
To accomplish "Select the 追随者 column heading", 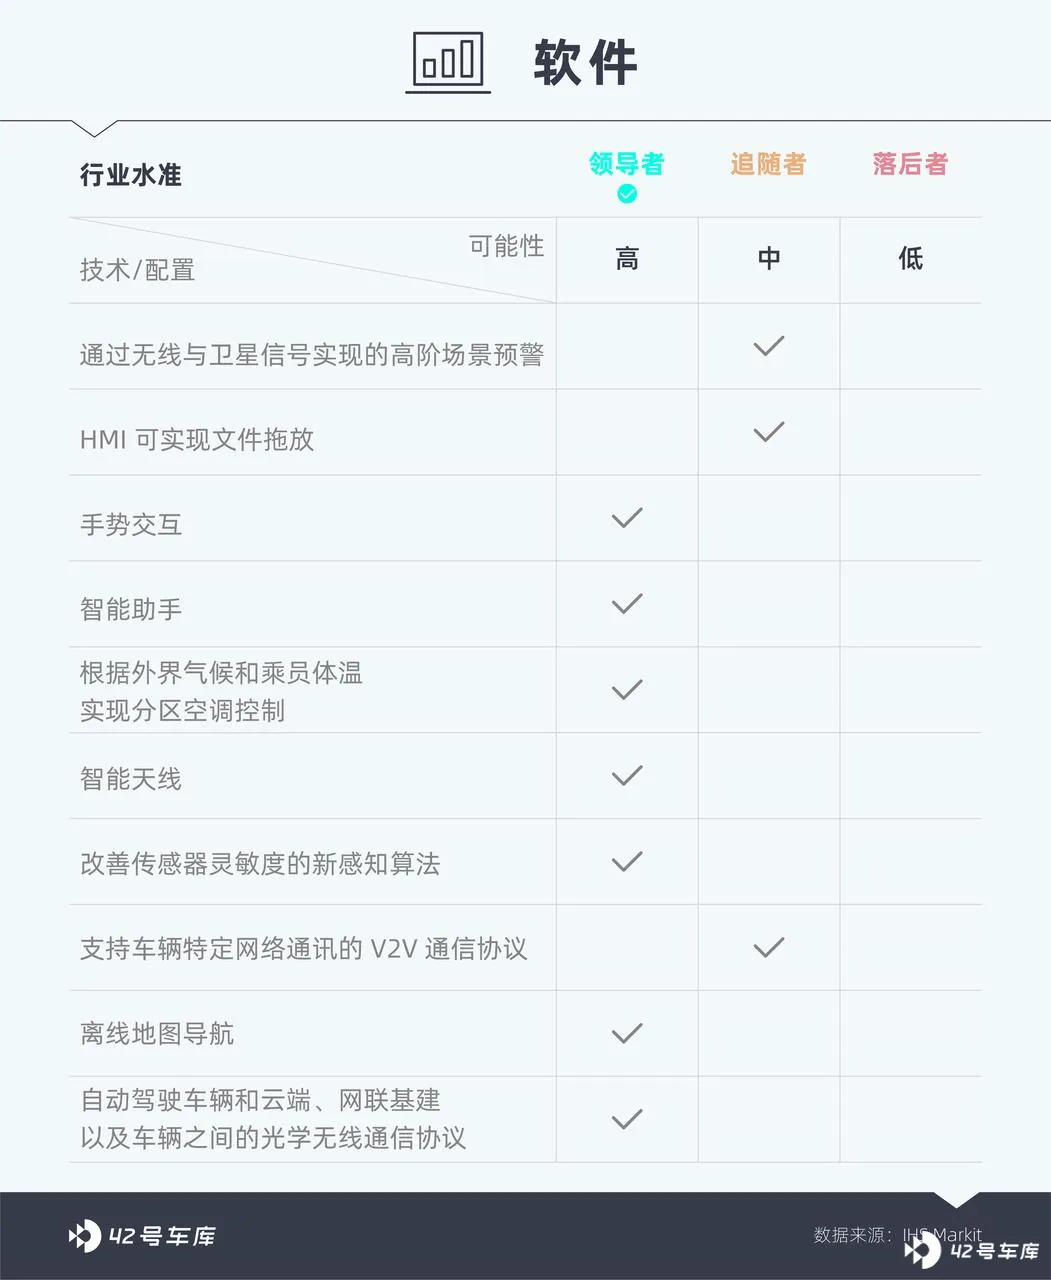I will click(768, 163).
